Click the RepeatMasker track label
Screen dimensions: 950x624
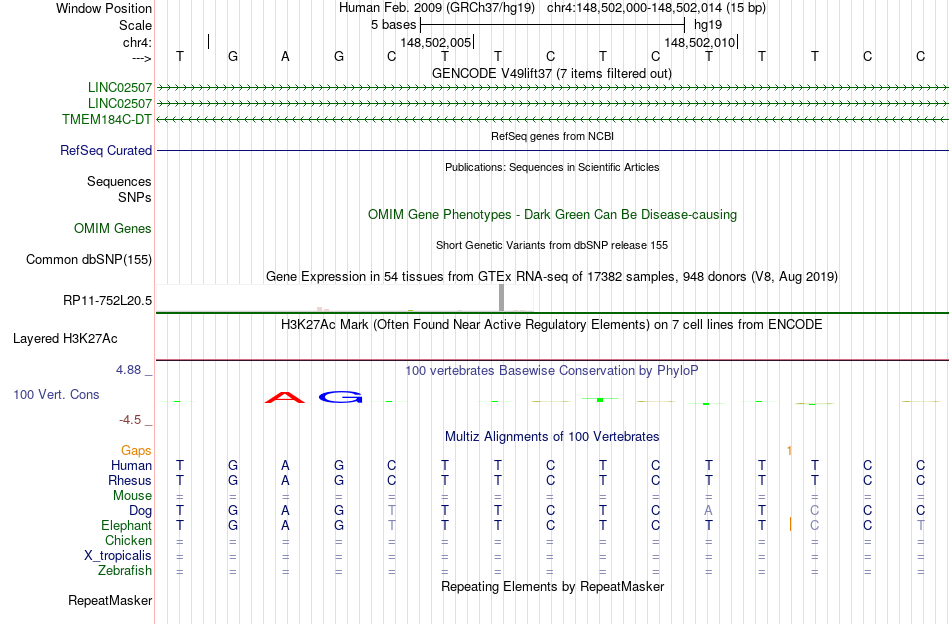coord(110,600)
